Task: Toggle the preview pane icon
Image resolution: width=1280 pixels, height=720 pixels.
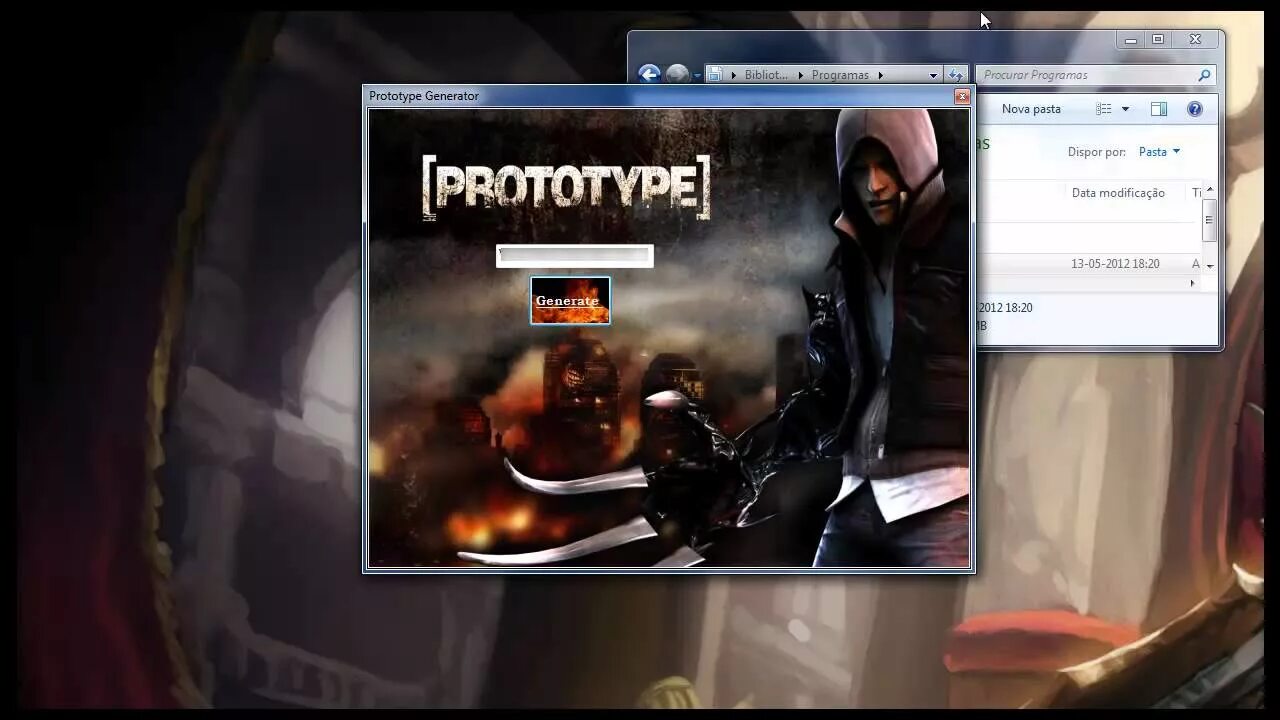Action: click(1159, 109)
